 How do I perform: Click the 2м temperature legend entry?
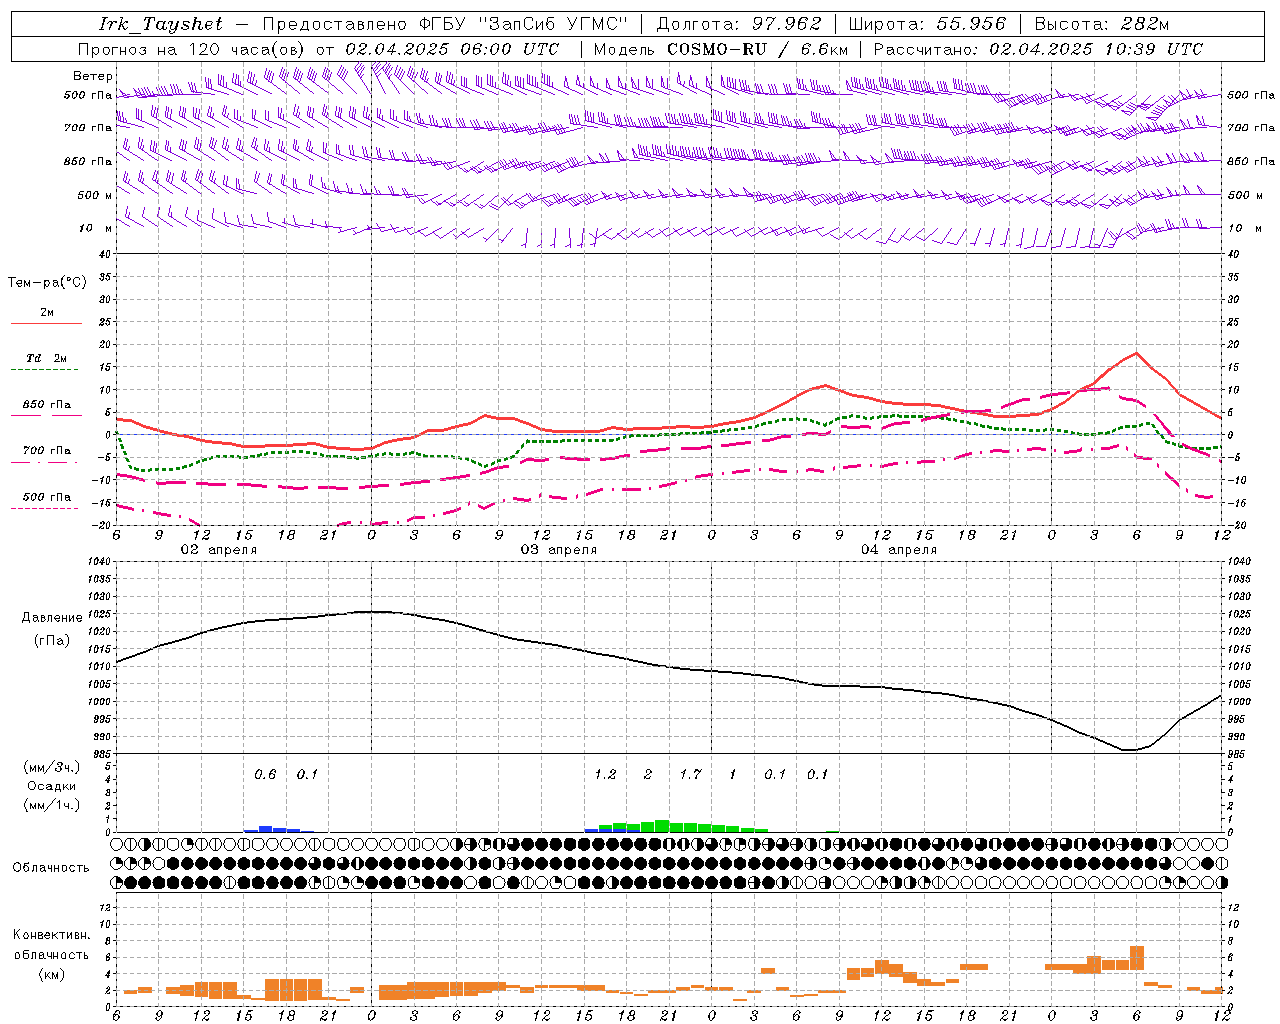[47, 313]
